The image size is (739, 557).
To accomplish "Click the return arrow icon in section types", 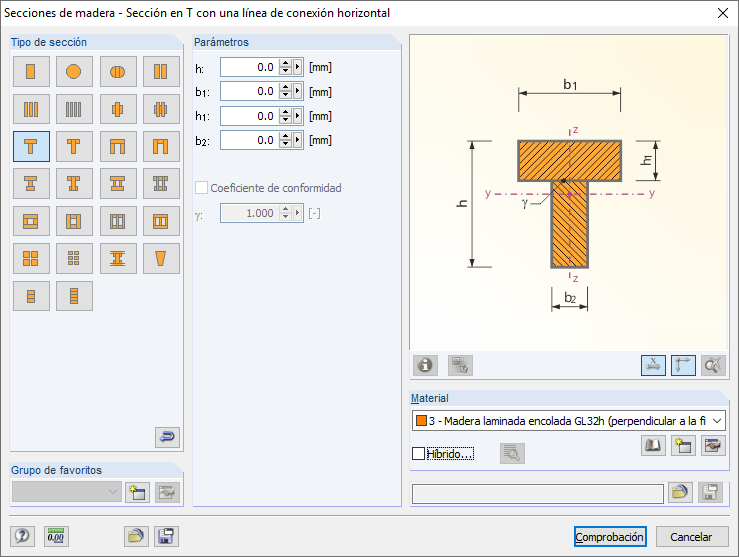I will click(167, 437).
